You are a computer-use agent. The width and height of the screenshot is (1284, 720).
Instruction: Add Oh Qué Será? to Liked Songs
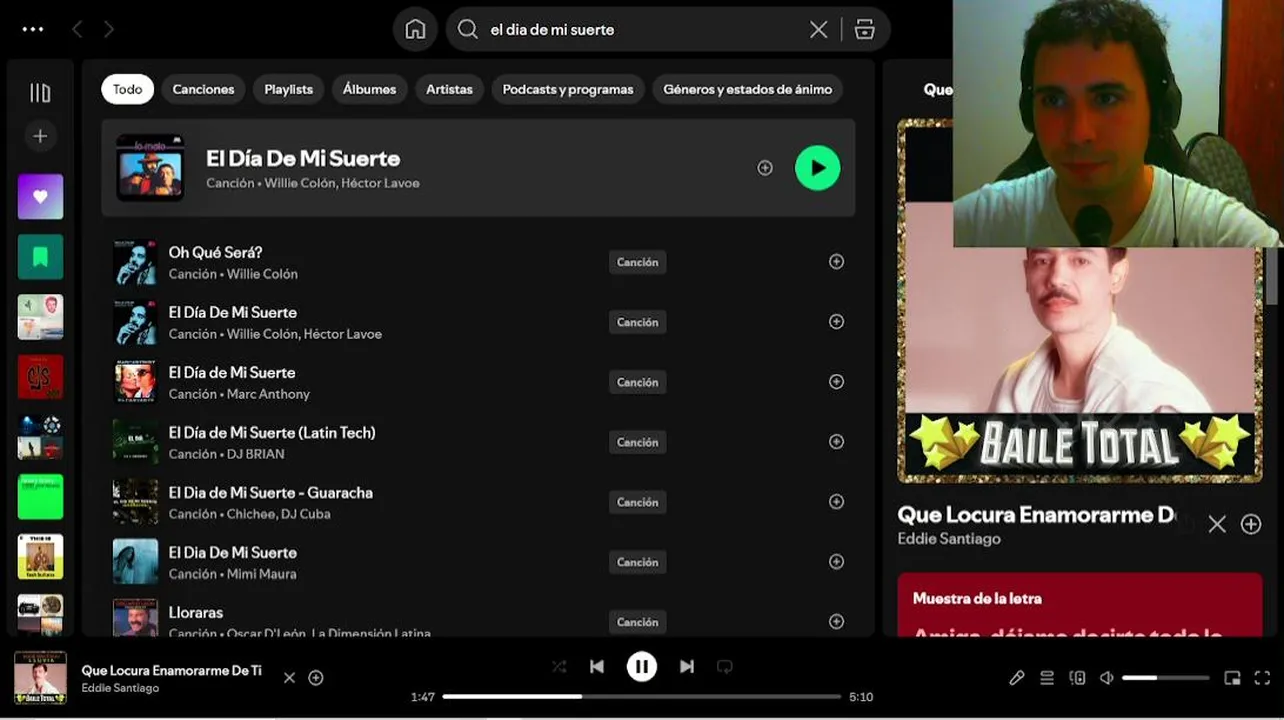click(837, 262)
